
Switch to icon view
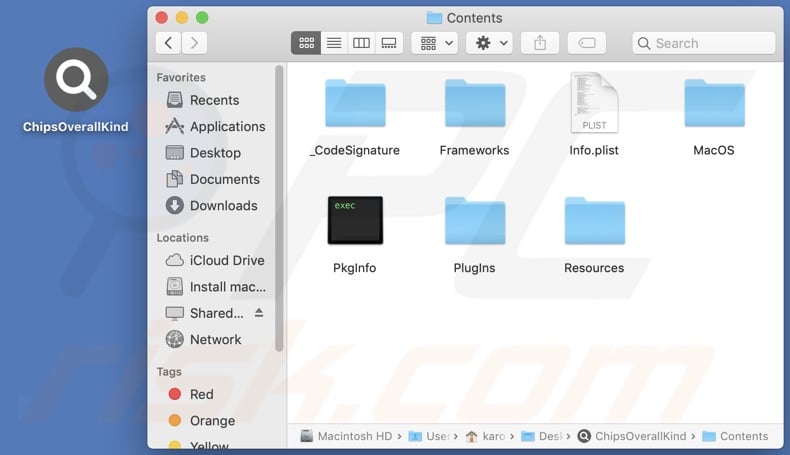306,43
